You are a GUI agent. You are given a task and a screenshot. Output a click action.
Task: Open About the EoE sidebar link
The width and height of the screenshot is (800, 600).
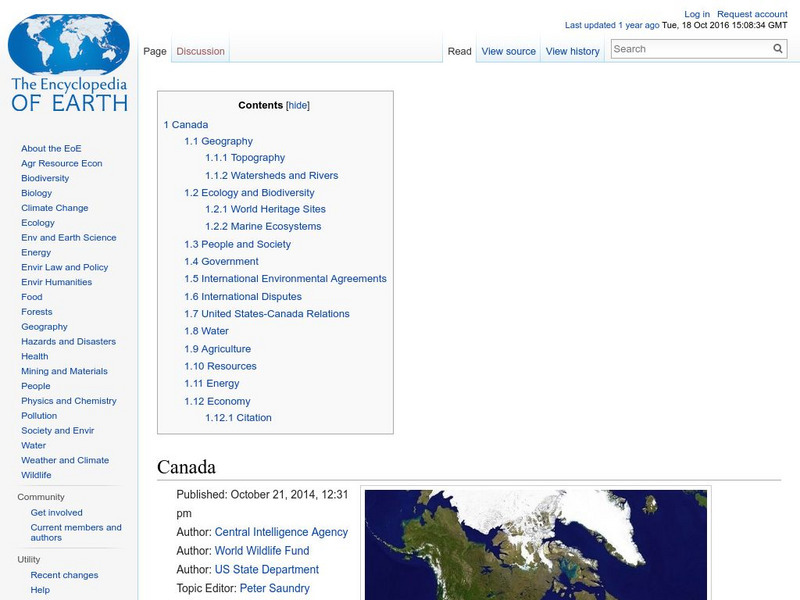tap(51, 148)
